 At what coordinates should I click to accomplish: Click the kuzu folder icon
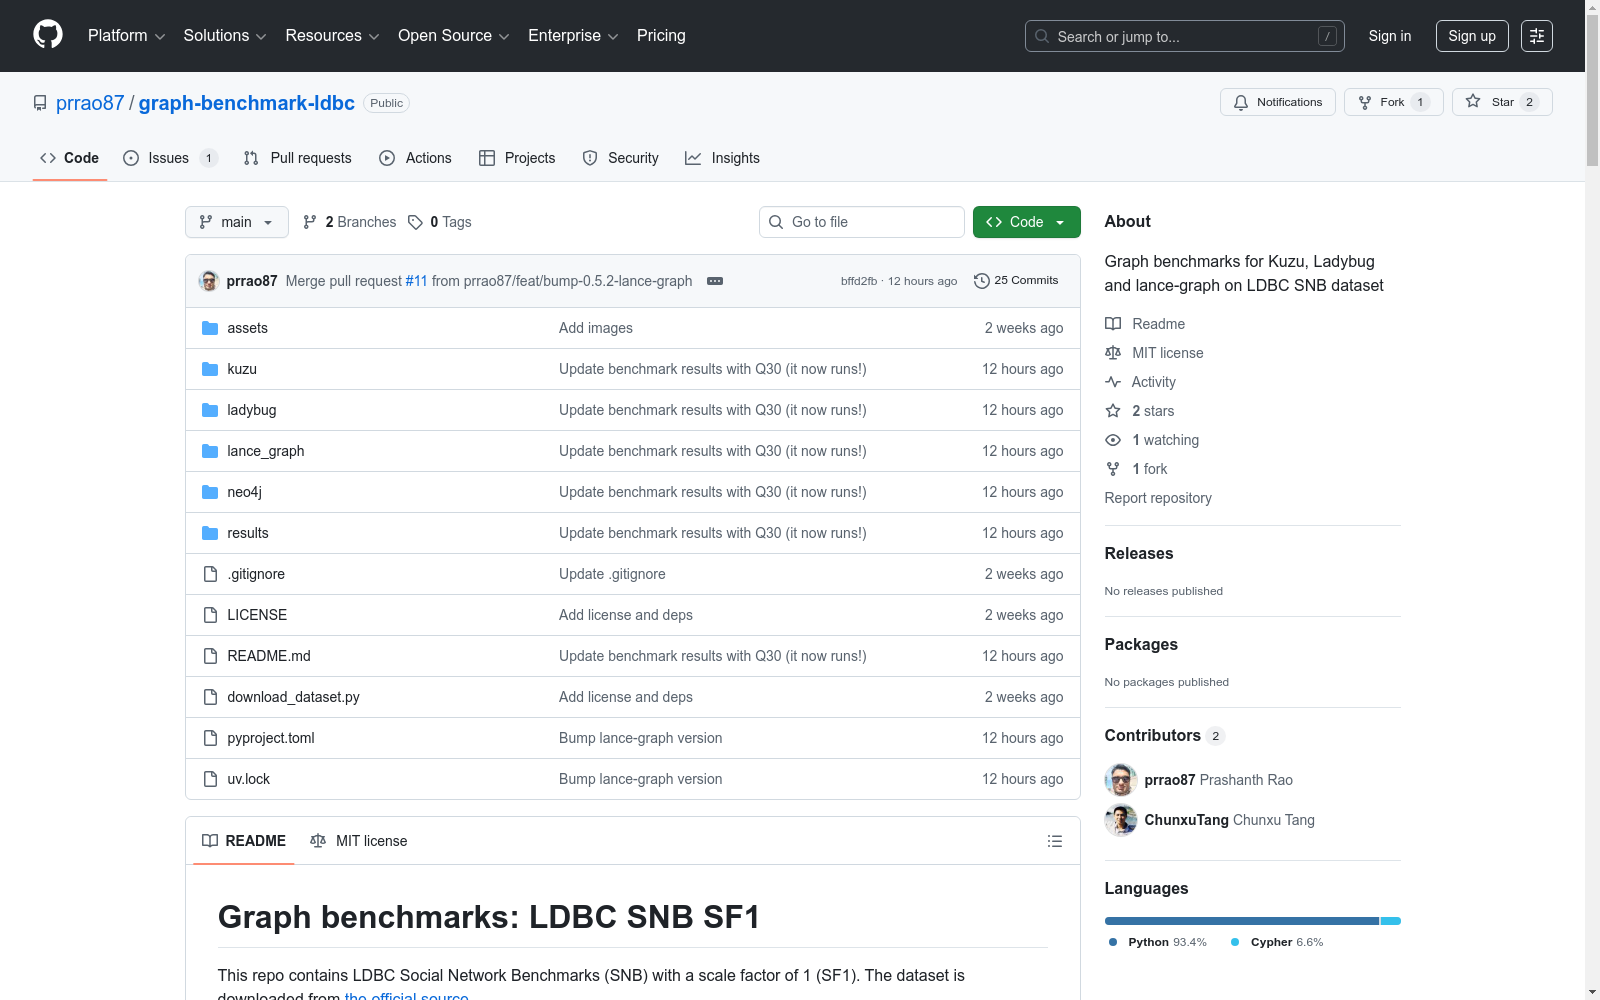210,369
